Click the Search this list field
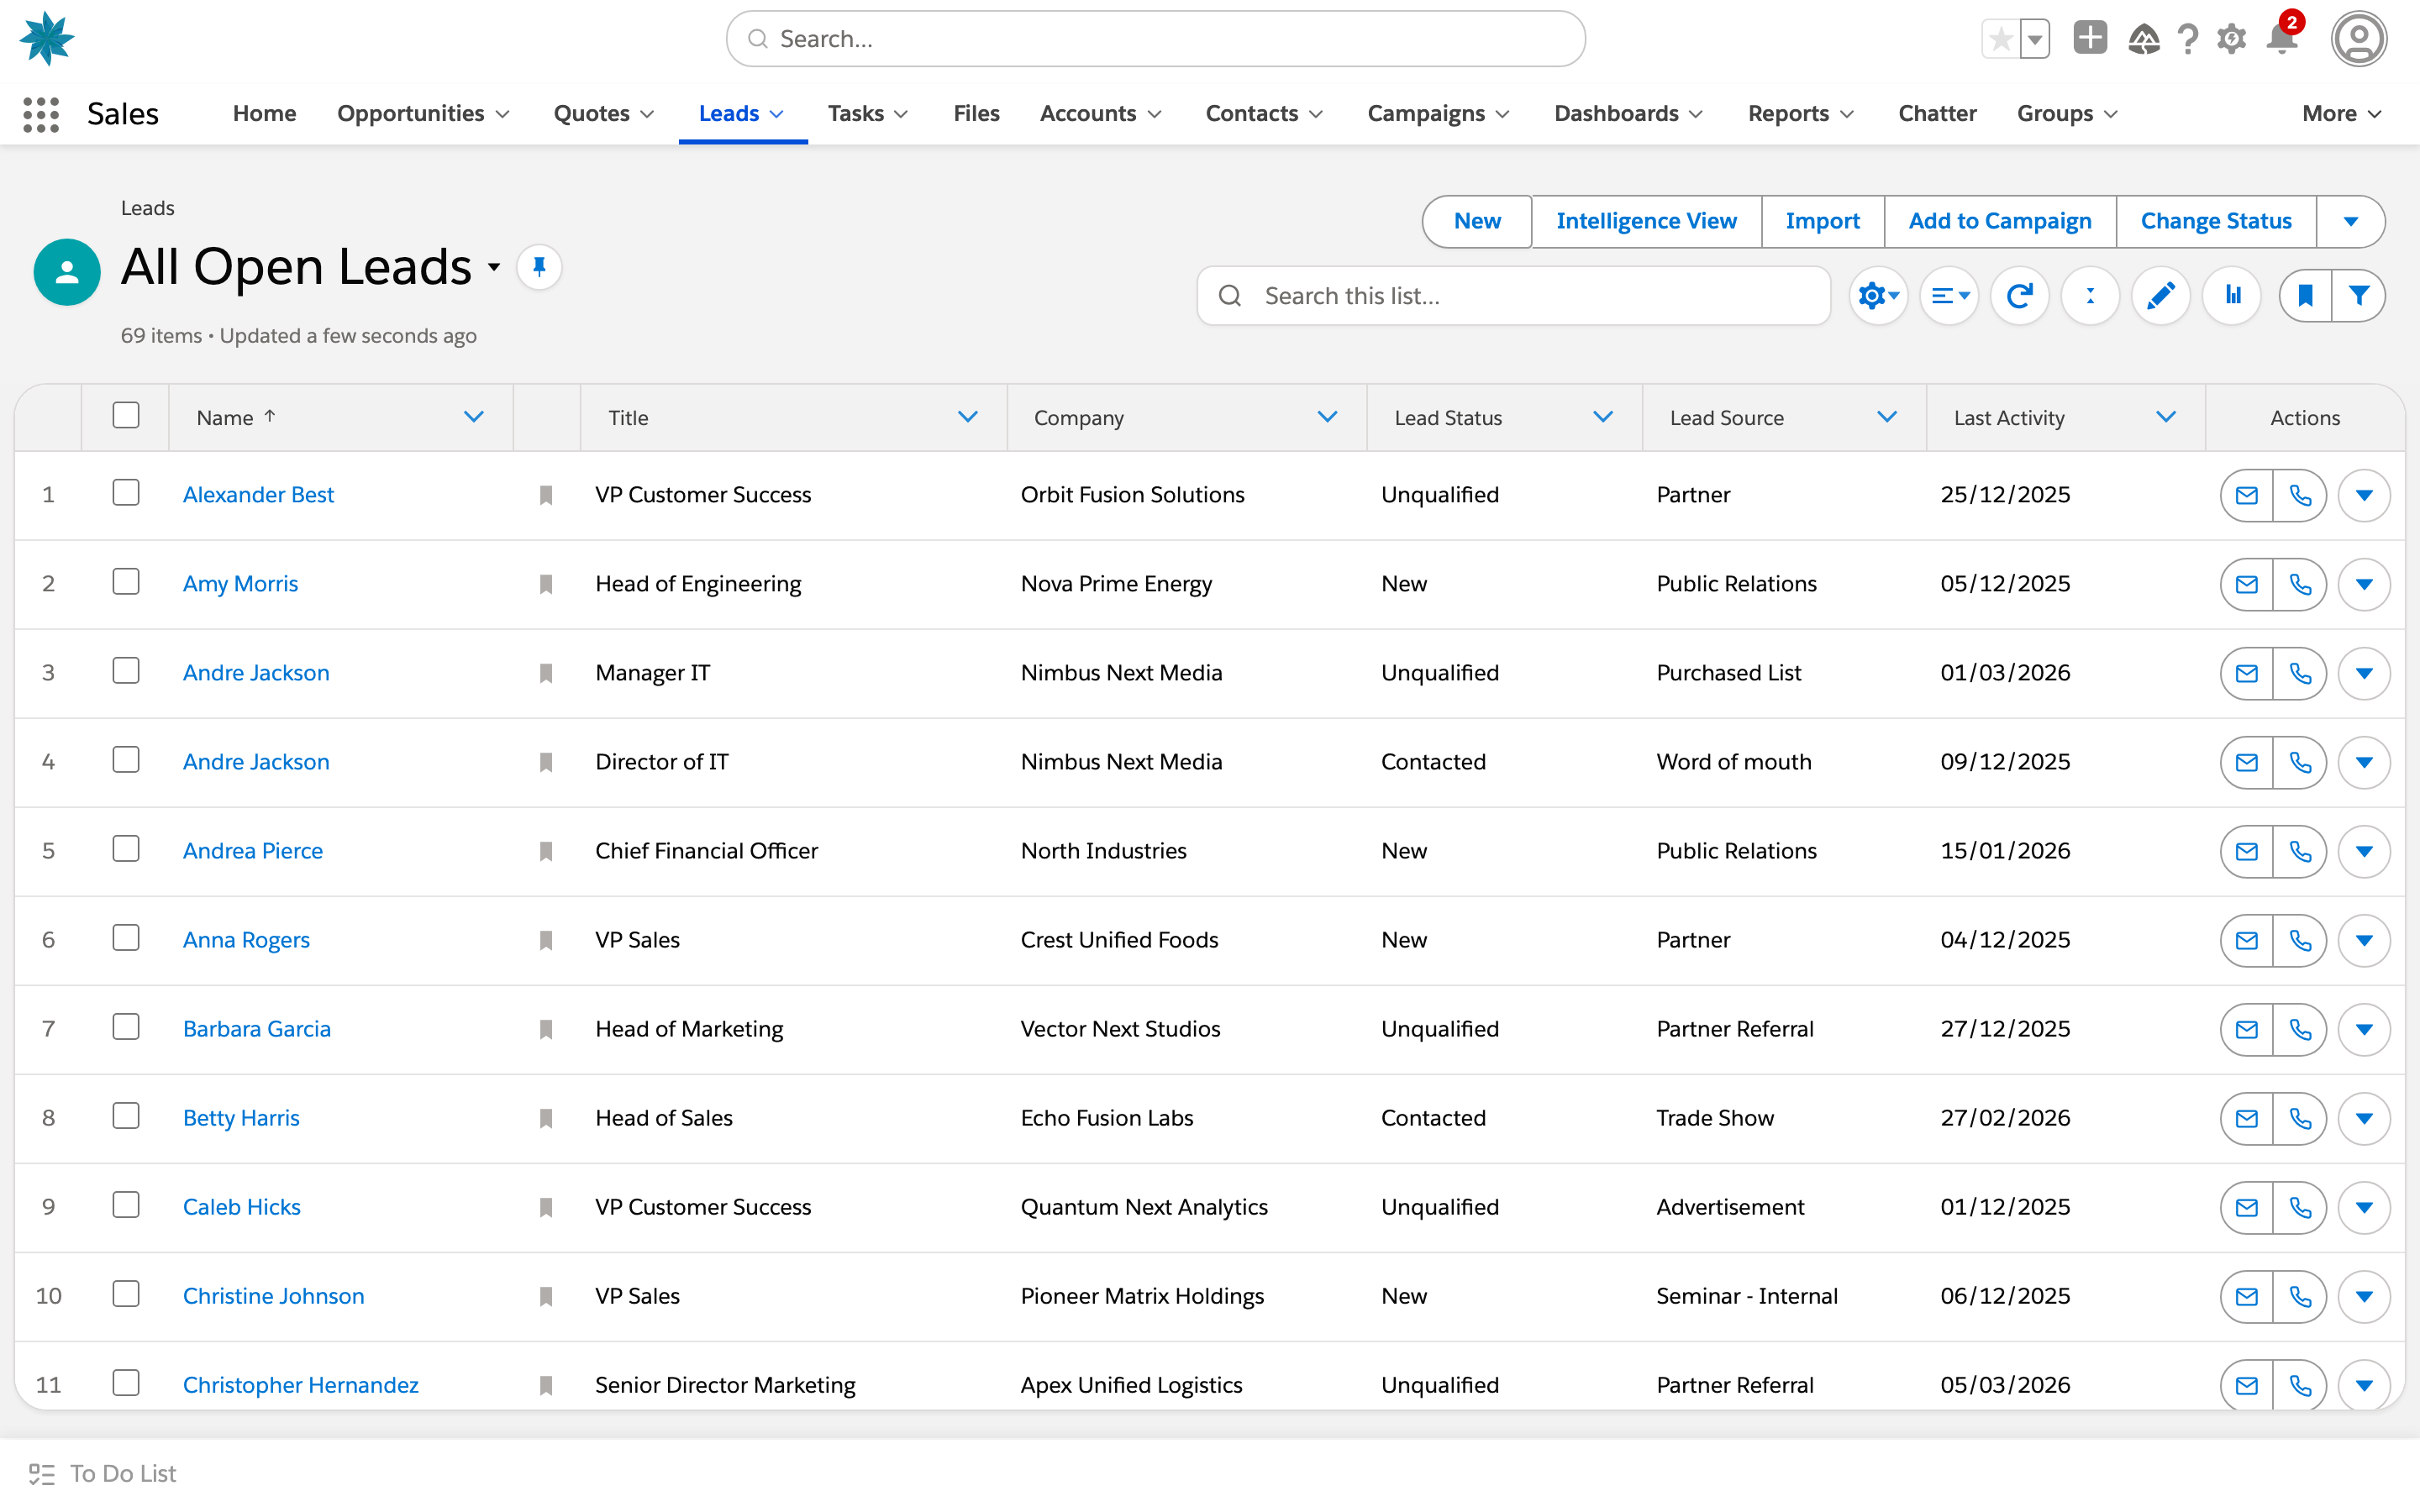The height and width of the screenshot is (1512, 2420). pos(1513,296)
